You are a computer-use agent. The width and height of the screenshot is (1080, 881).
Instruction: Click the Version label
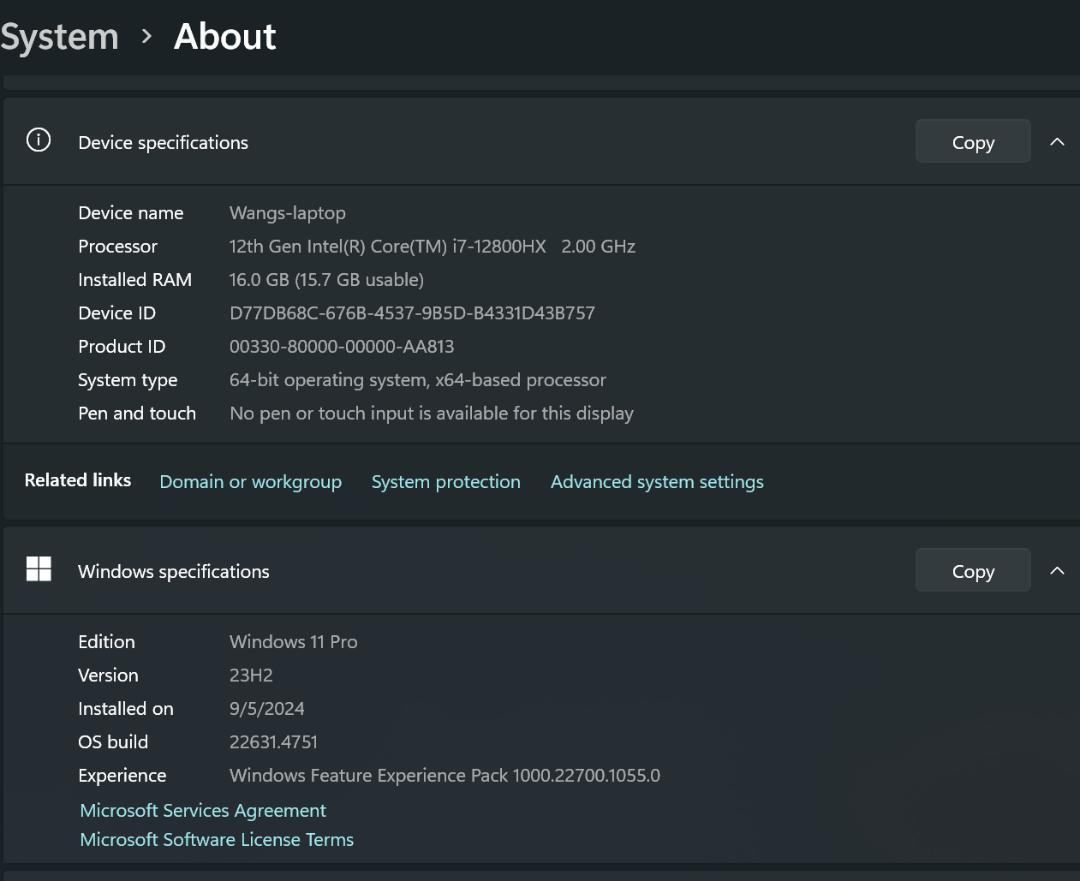pos(108,675)
